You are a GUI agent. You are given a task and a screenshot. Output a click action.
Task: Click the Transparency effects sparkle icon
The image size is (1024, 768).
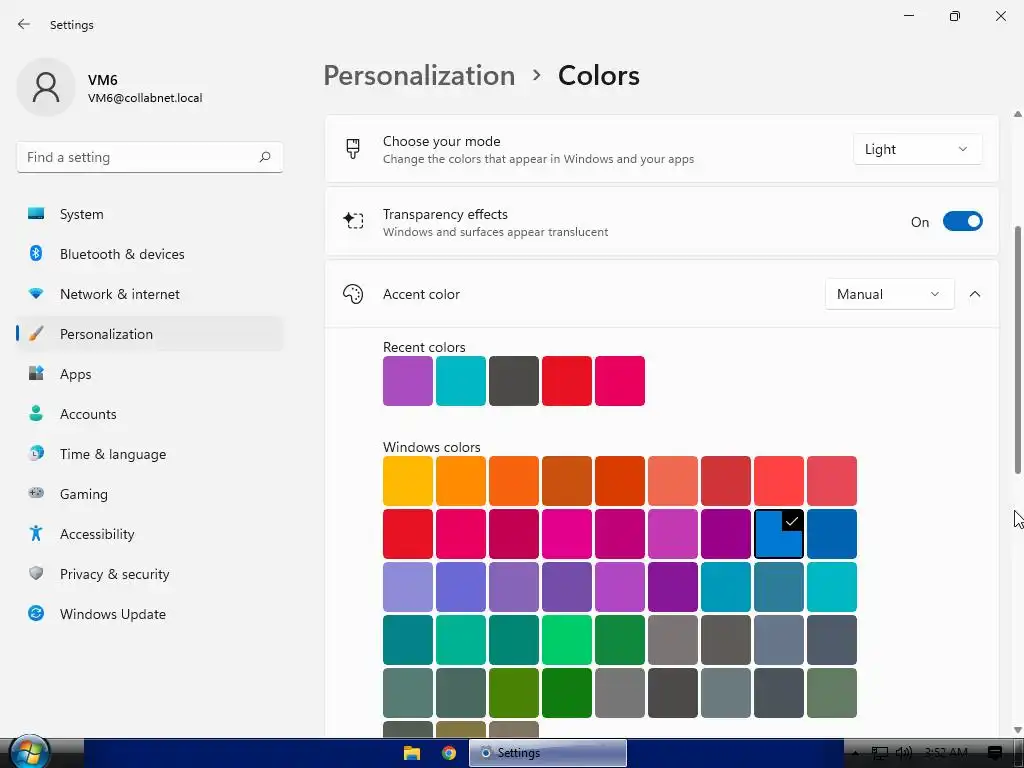[x=353, y=221]
